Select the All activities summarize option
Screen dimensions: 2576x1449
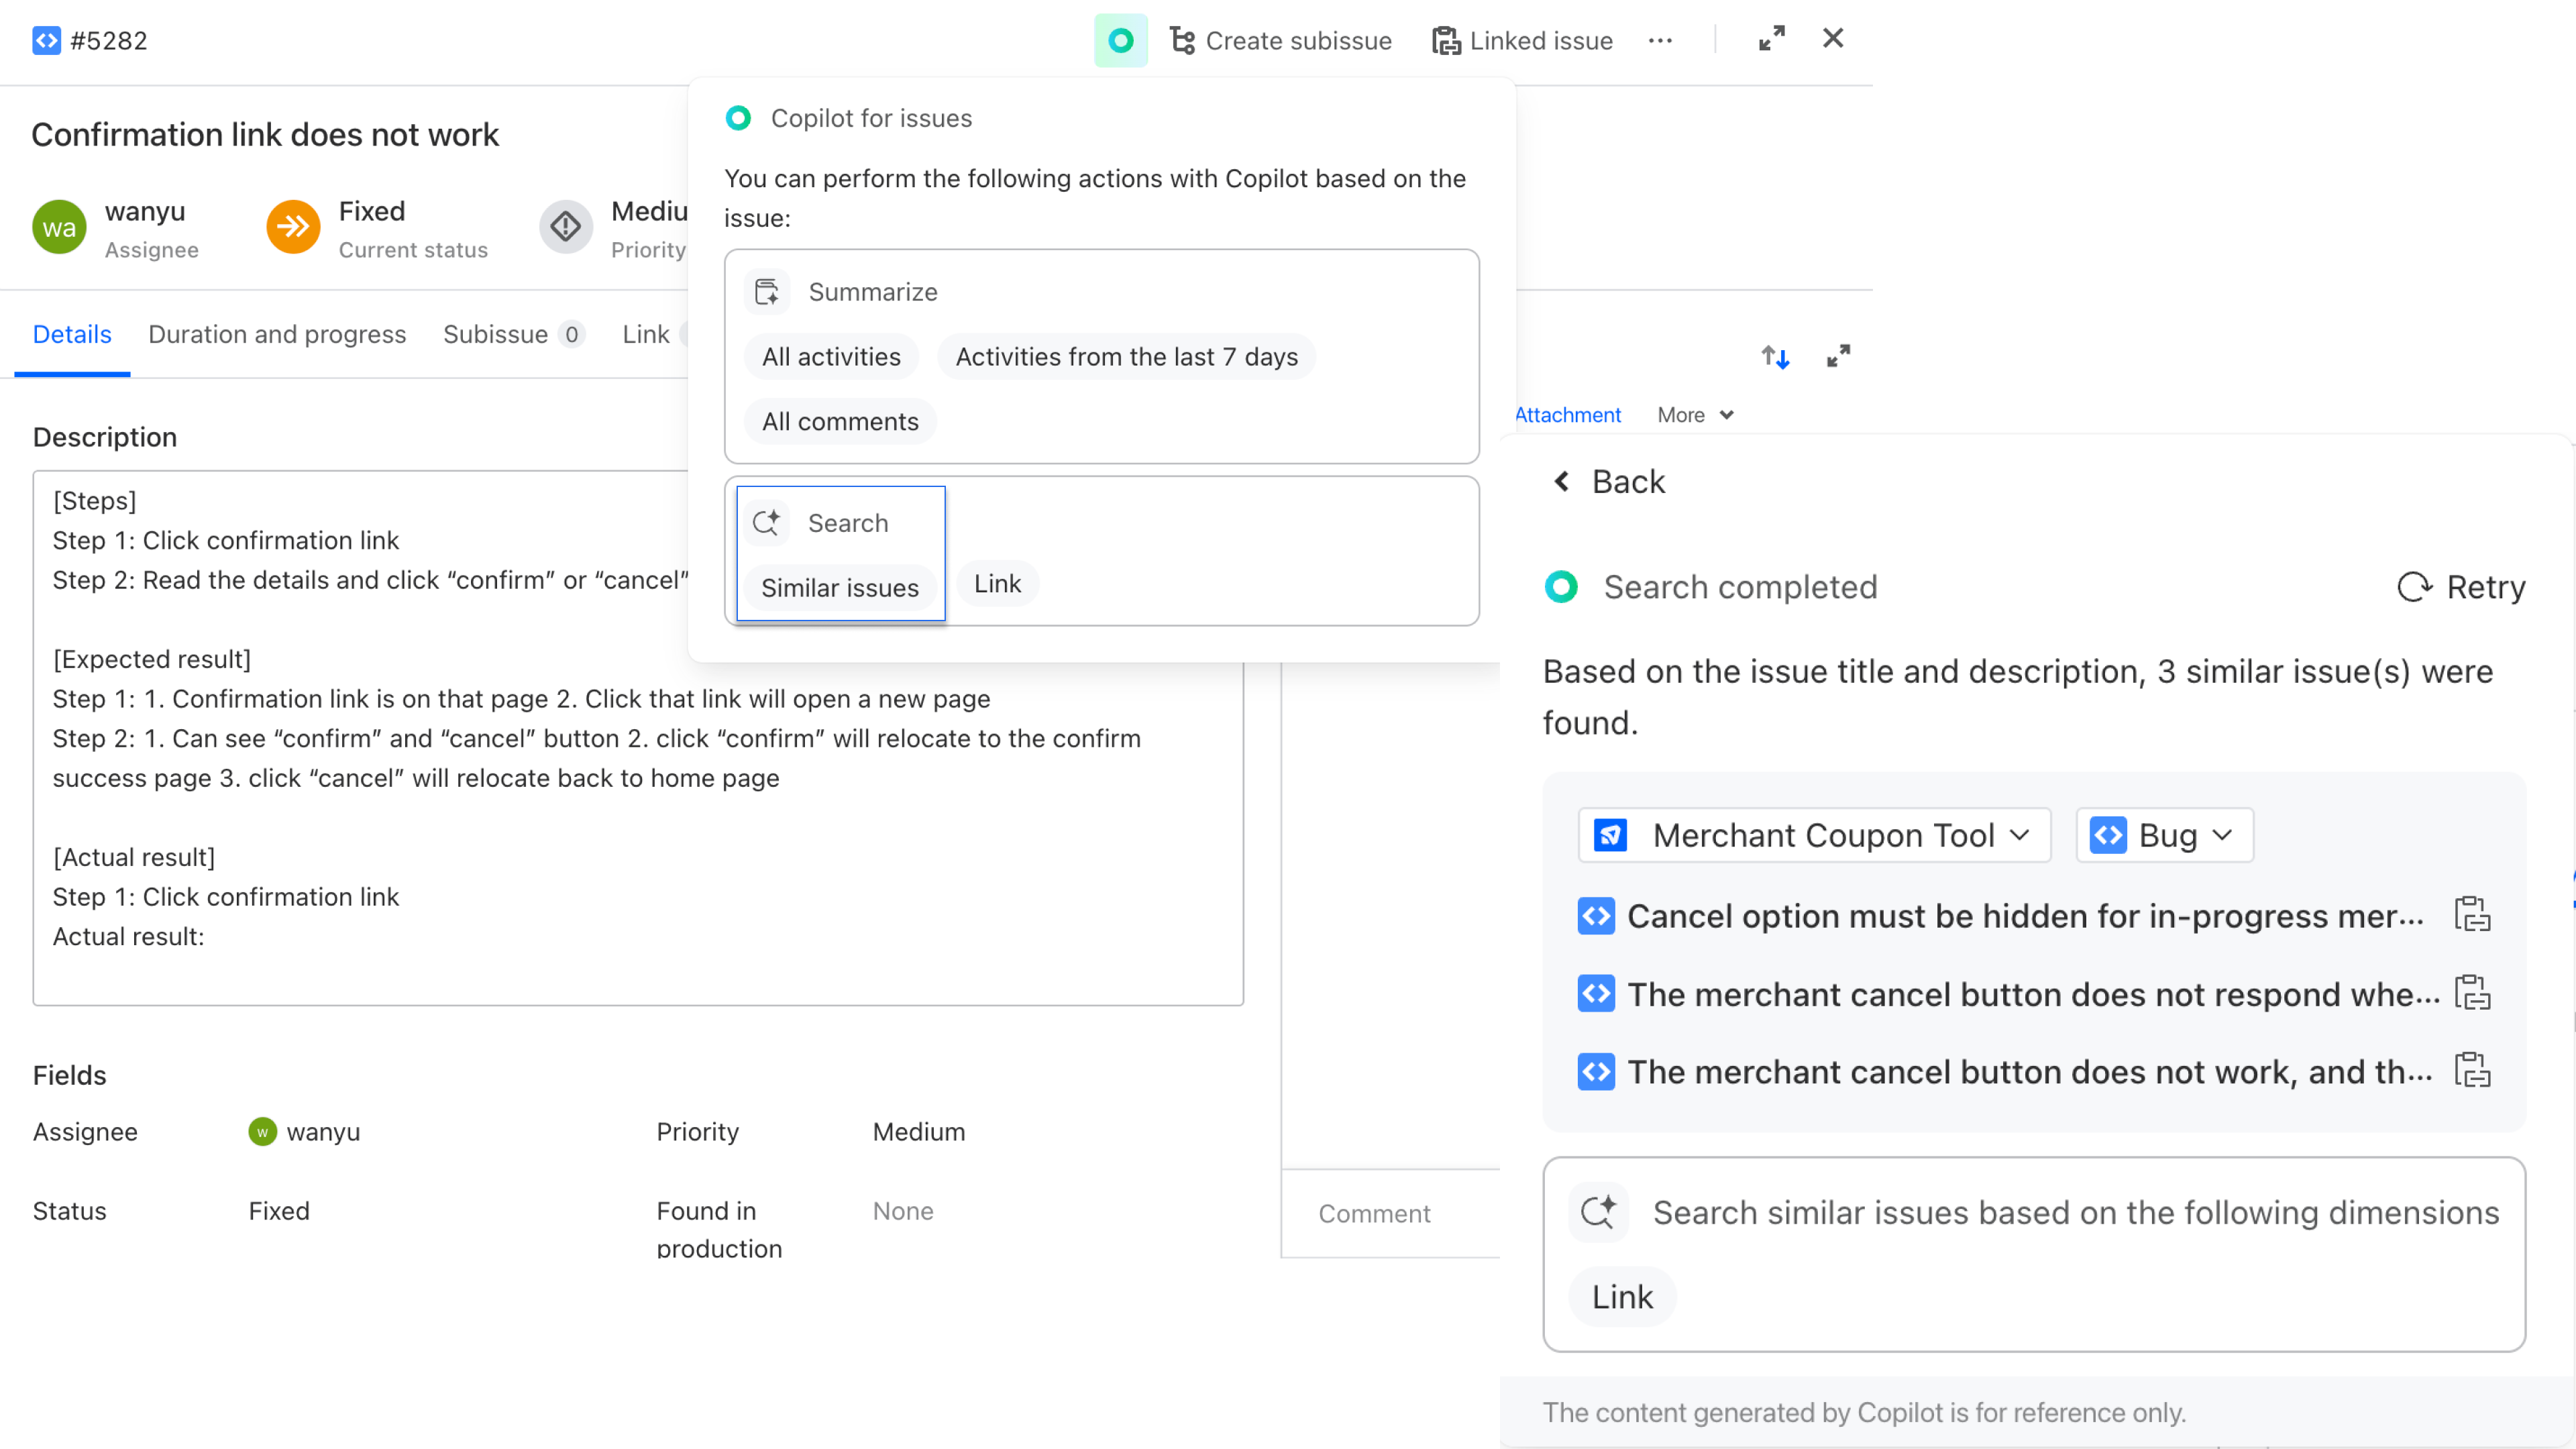tap(831, 356)
